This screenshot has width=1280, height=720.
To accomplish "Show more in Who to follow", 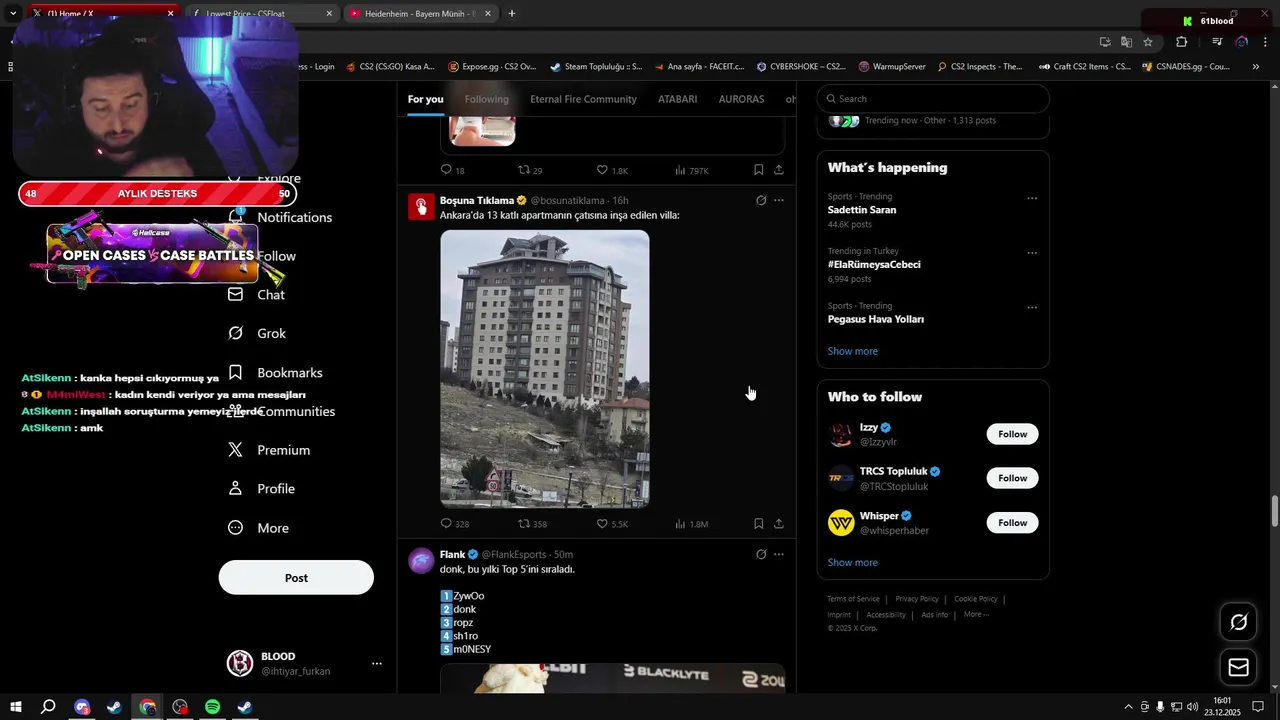I will click(x=853, y=563).
